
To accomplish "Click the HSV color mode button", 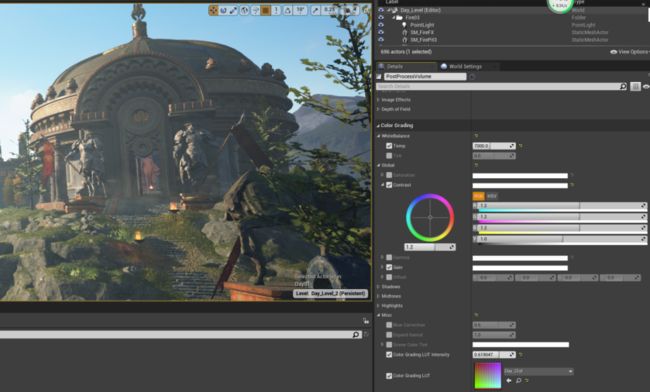I will coord(492,196).
